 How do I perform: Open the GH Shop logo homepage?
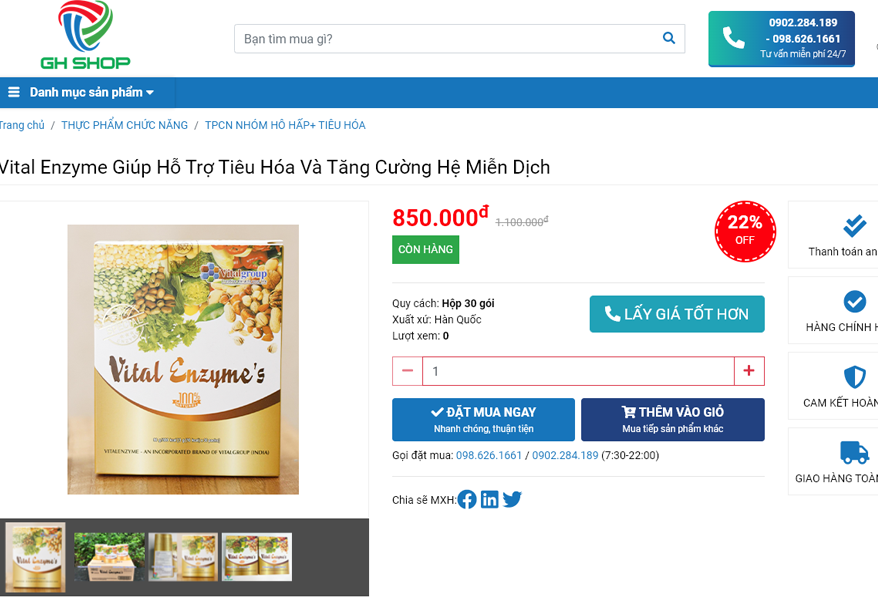(85, 35)
